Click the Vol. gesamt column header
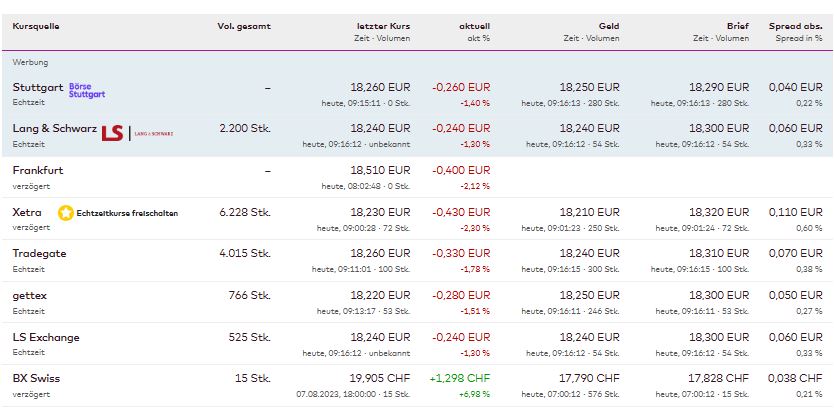Image resolution: width=834 pixels, height=408 pixels. point(244,26)
